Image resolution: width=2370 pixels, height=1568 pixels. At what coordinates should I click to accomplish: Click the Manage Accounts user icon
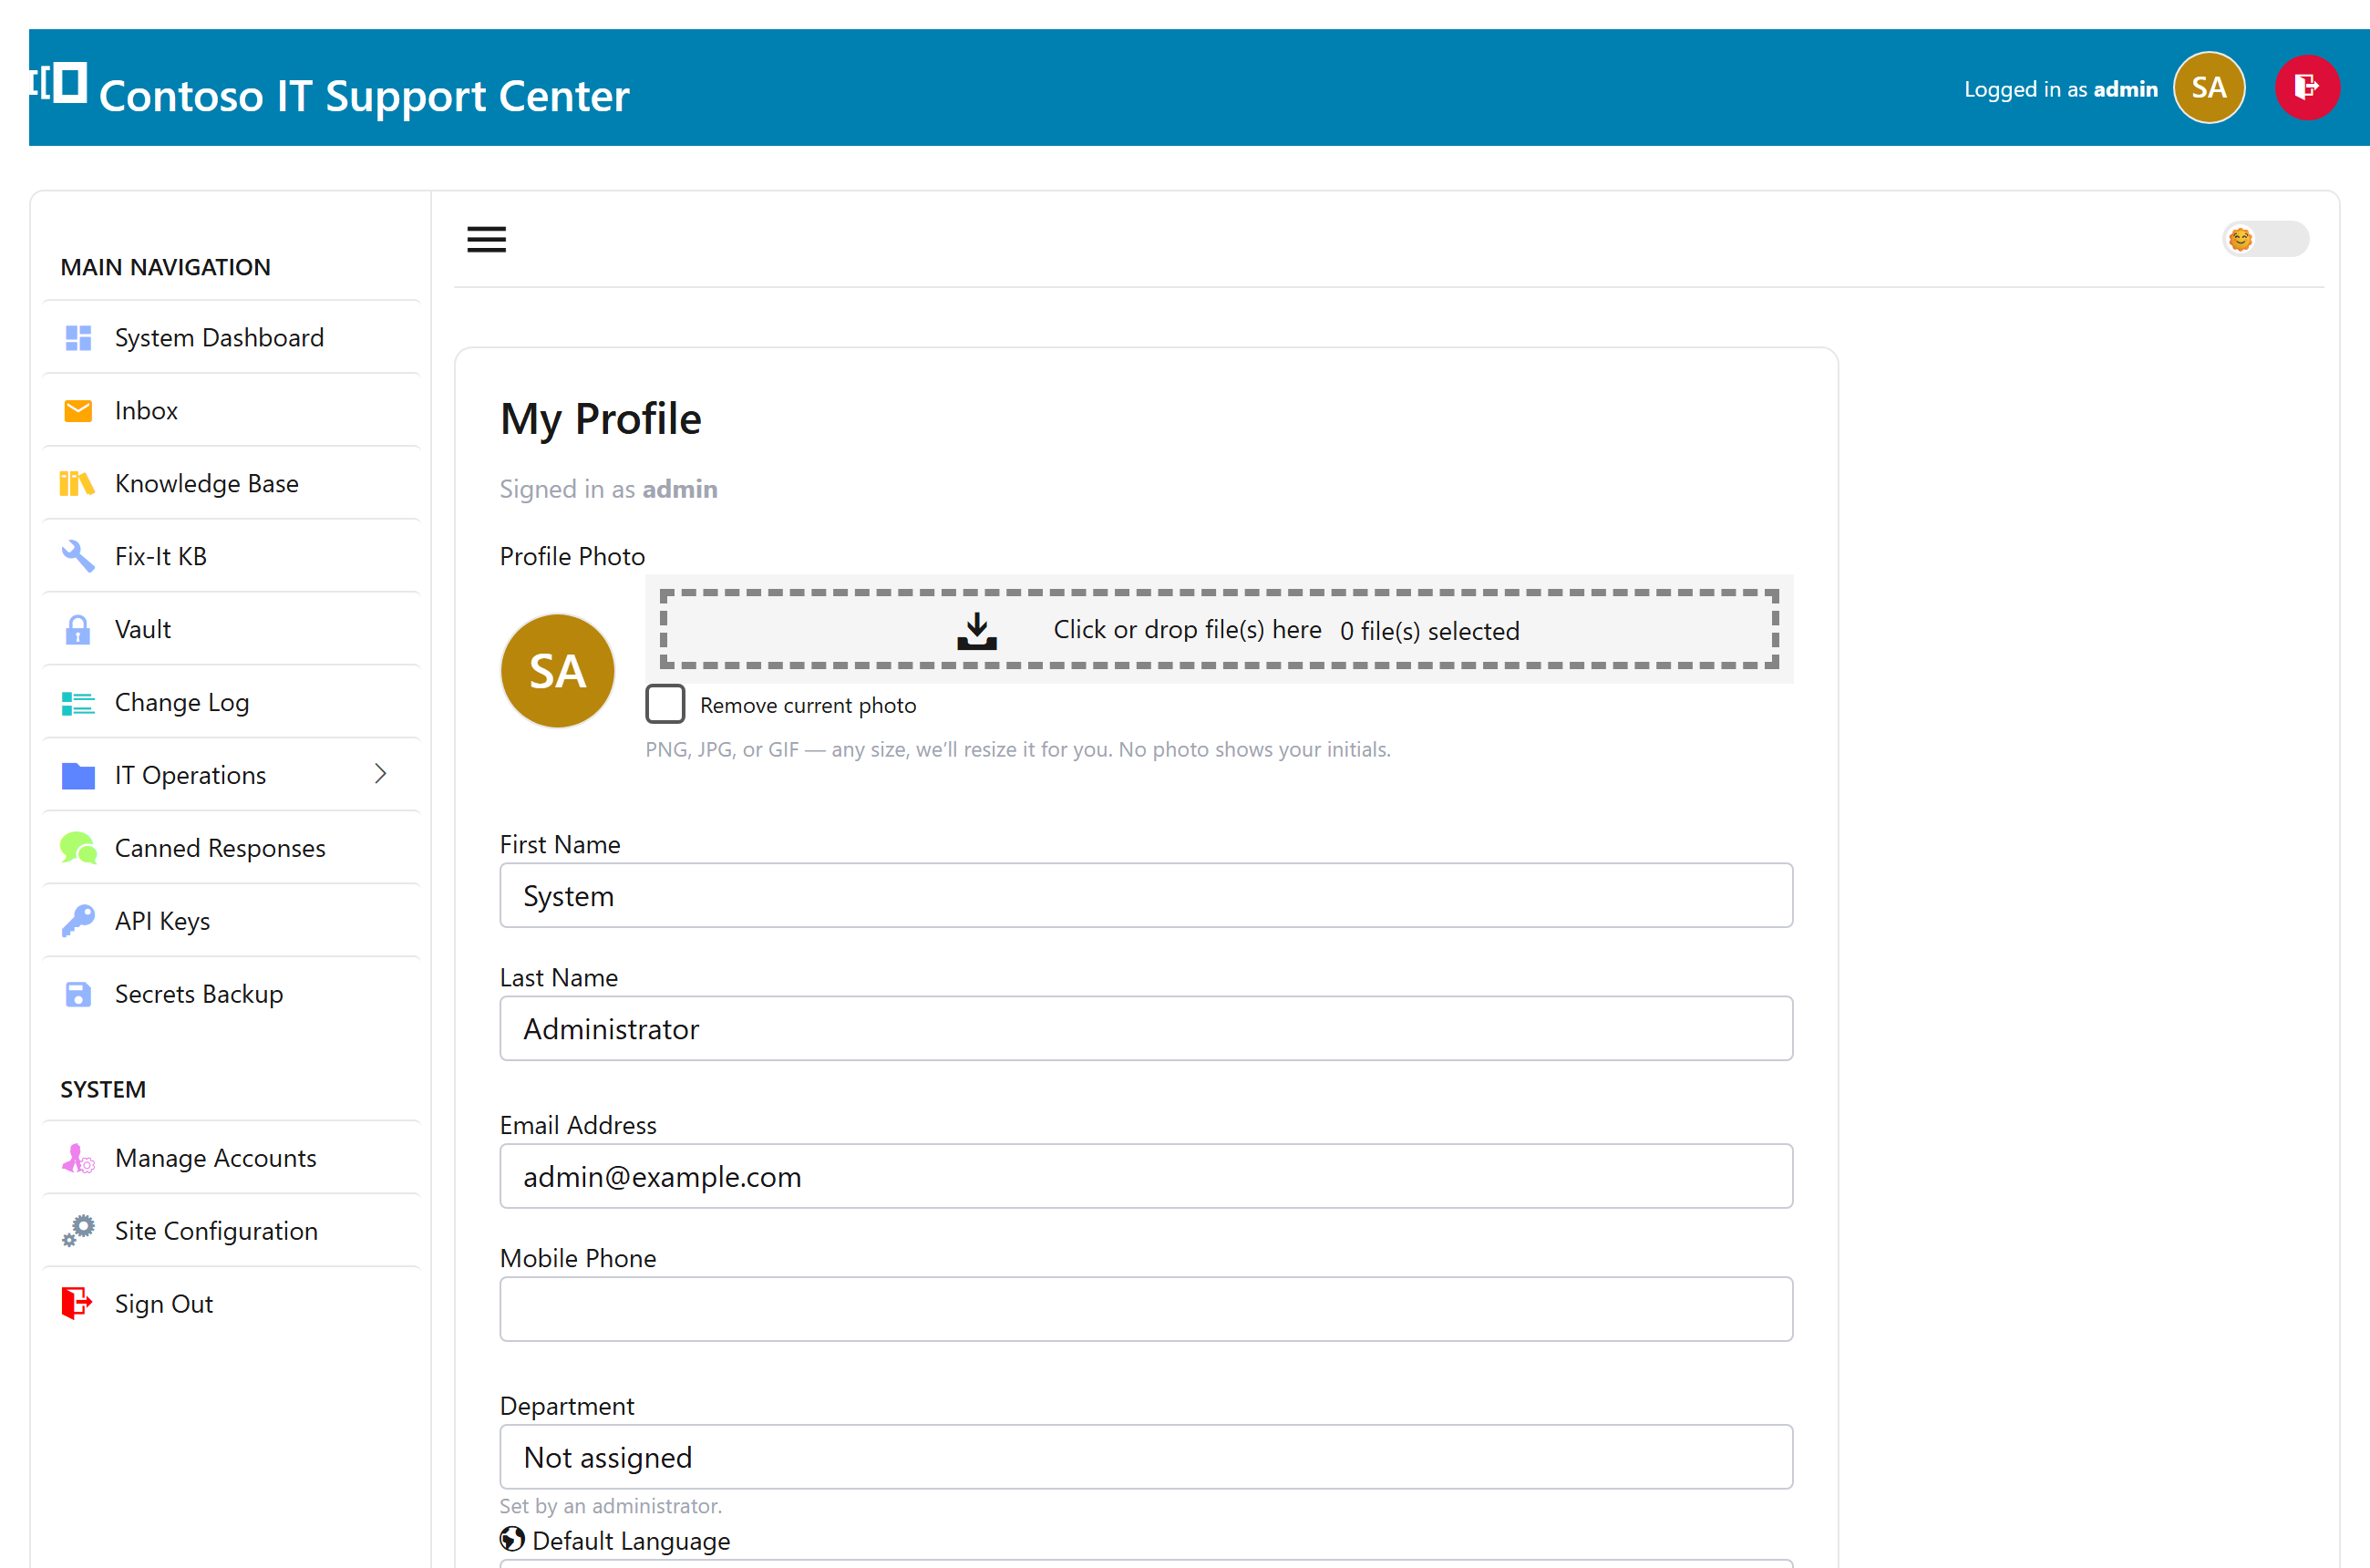coord(78,1158)
